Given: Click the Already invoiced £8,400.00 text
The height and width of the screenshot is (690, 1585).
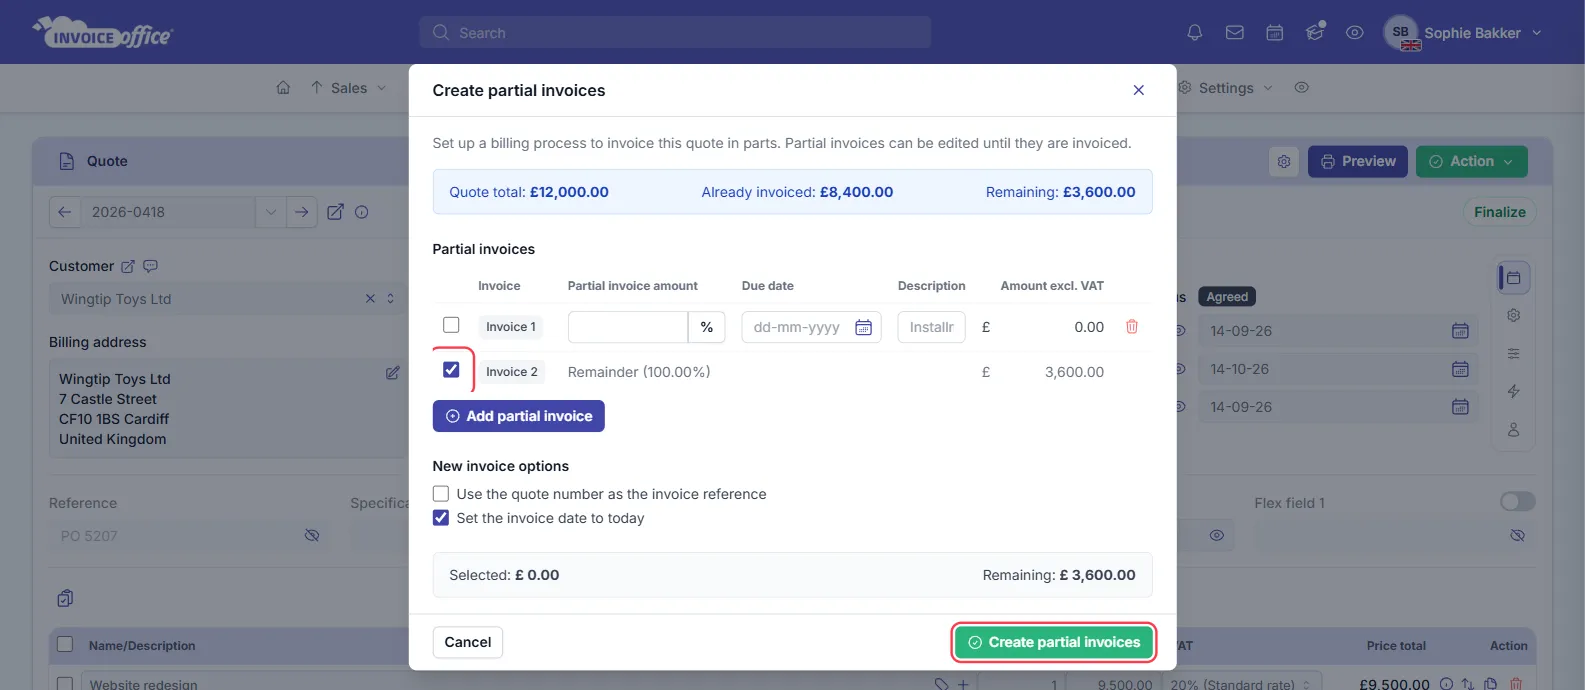Looking at the screenshot, I should pyautogui.click(x=797, y=192).
